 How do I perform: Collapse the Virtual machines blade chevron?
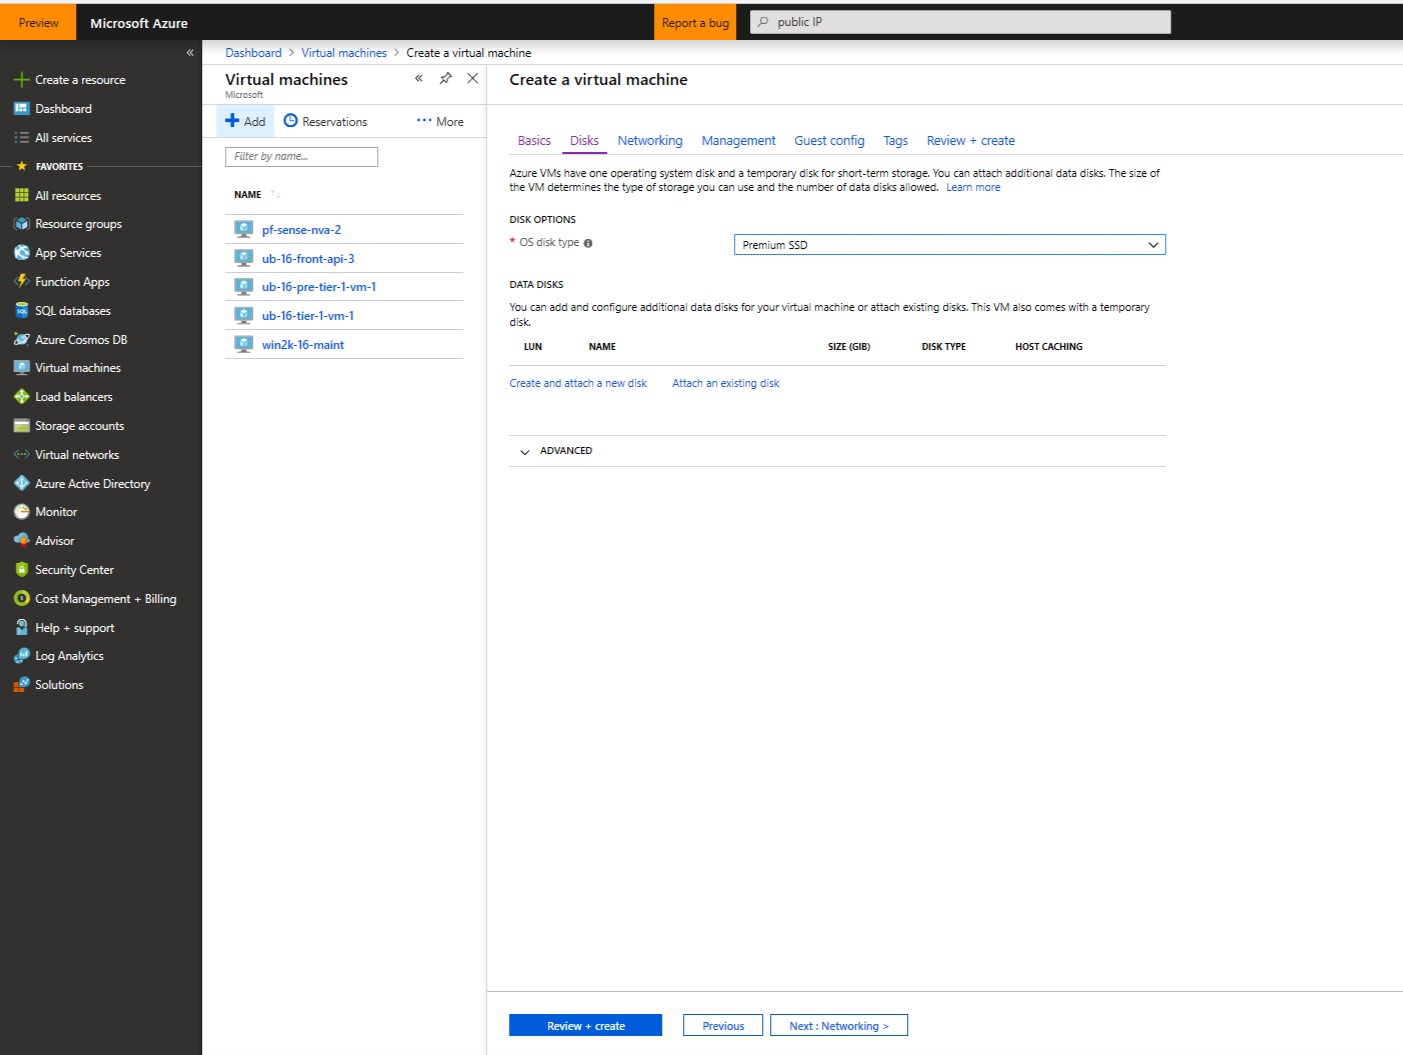(x=419, y=78)
